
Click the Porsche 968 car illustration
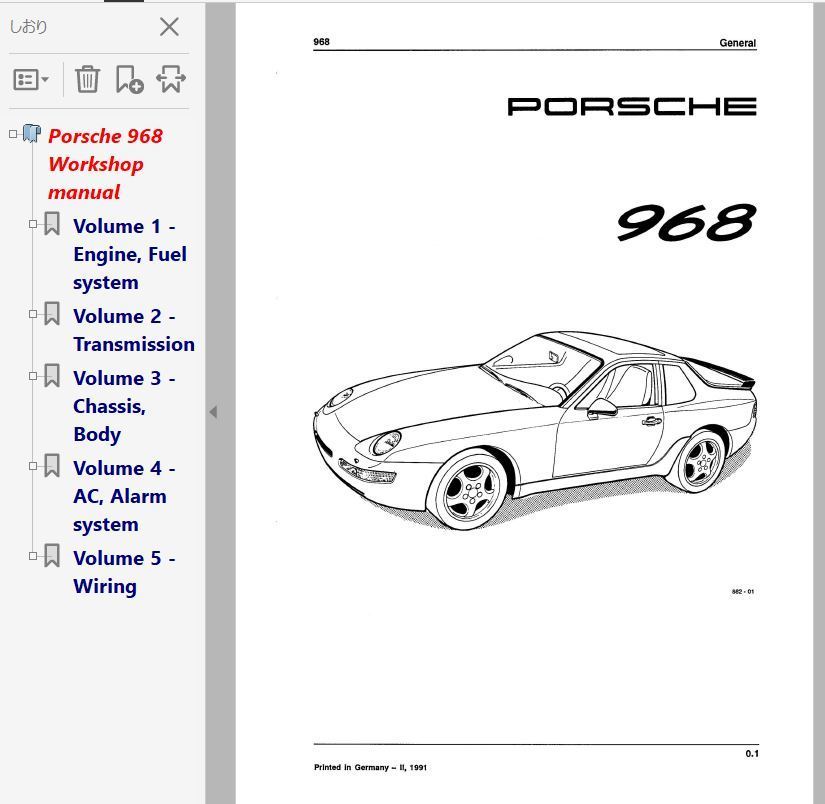click(x=535, y=430)
